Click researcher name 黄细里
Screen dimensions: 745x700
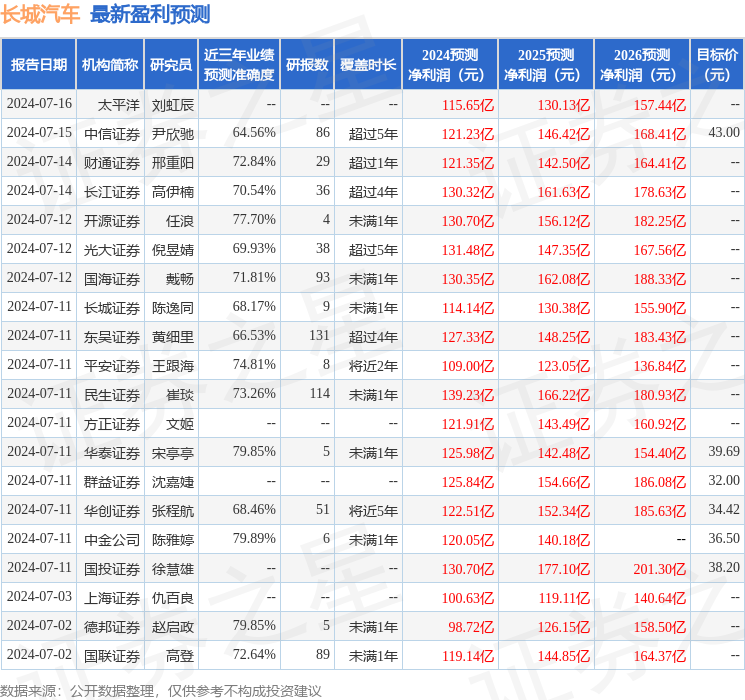[x=173, y=337]
